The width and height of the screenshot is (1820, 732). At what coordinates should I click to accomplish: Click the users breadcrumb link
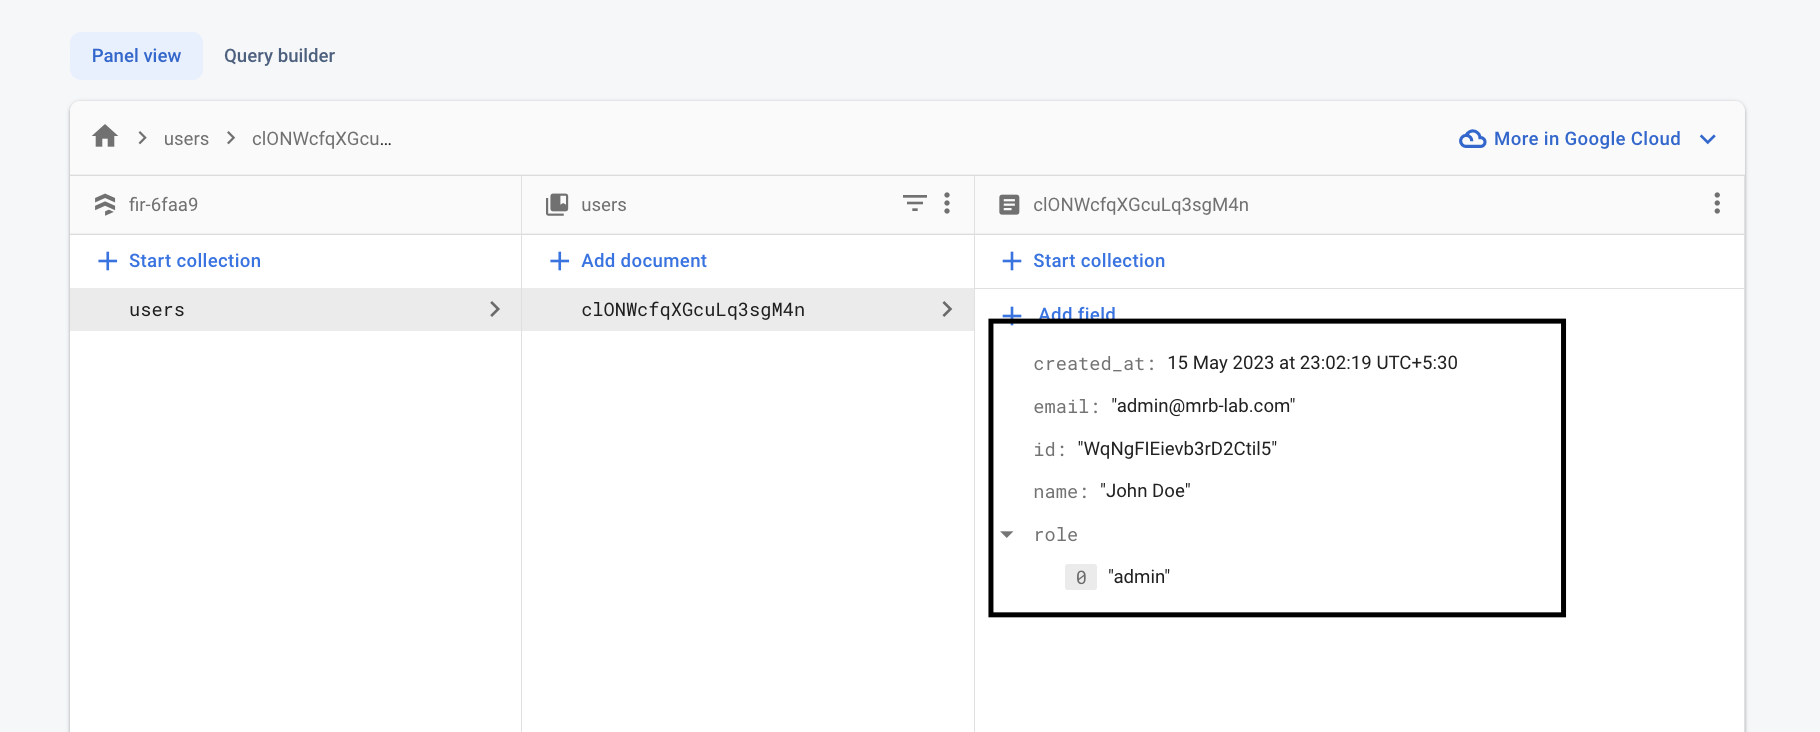point(186,139)
